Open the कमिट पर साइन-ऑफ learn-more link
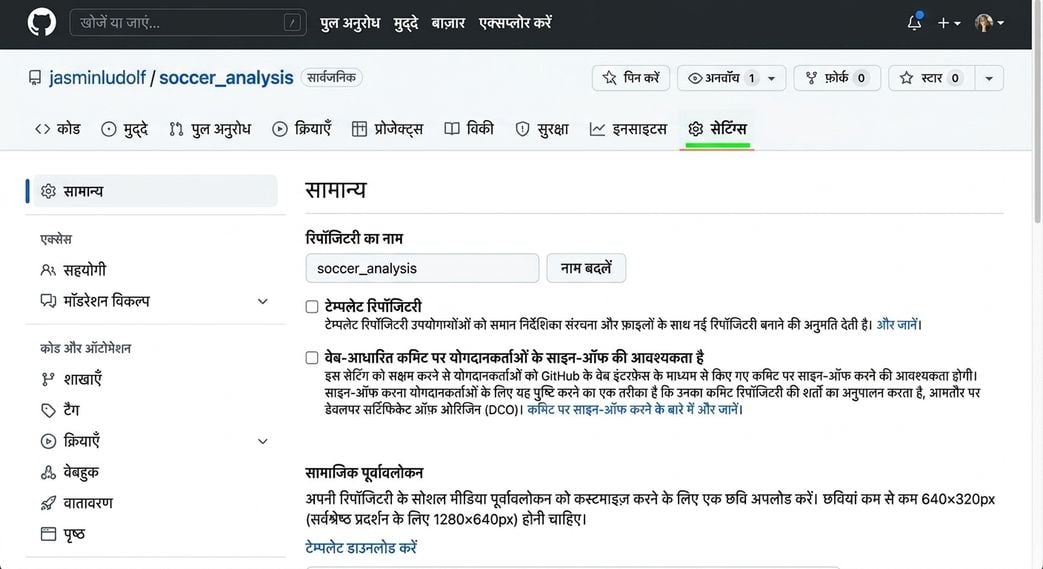 (633, 409)
